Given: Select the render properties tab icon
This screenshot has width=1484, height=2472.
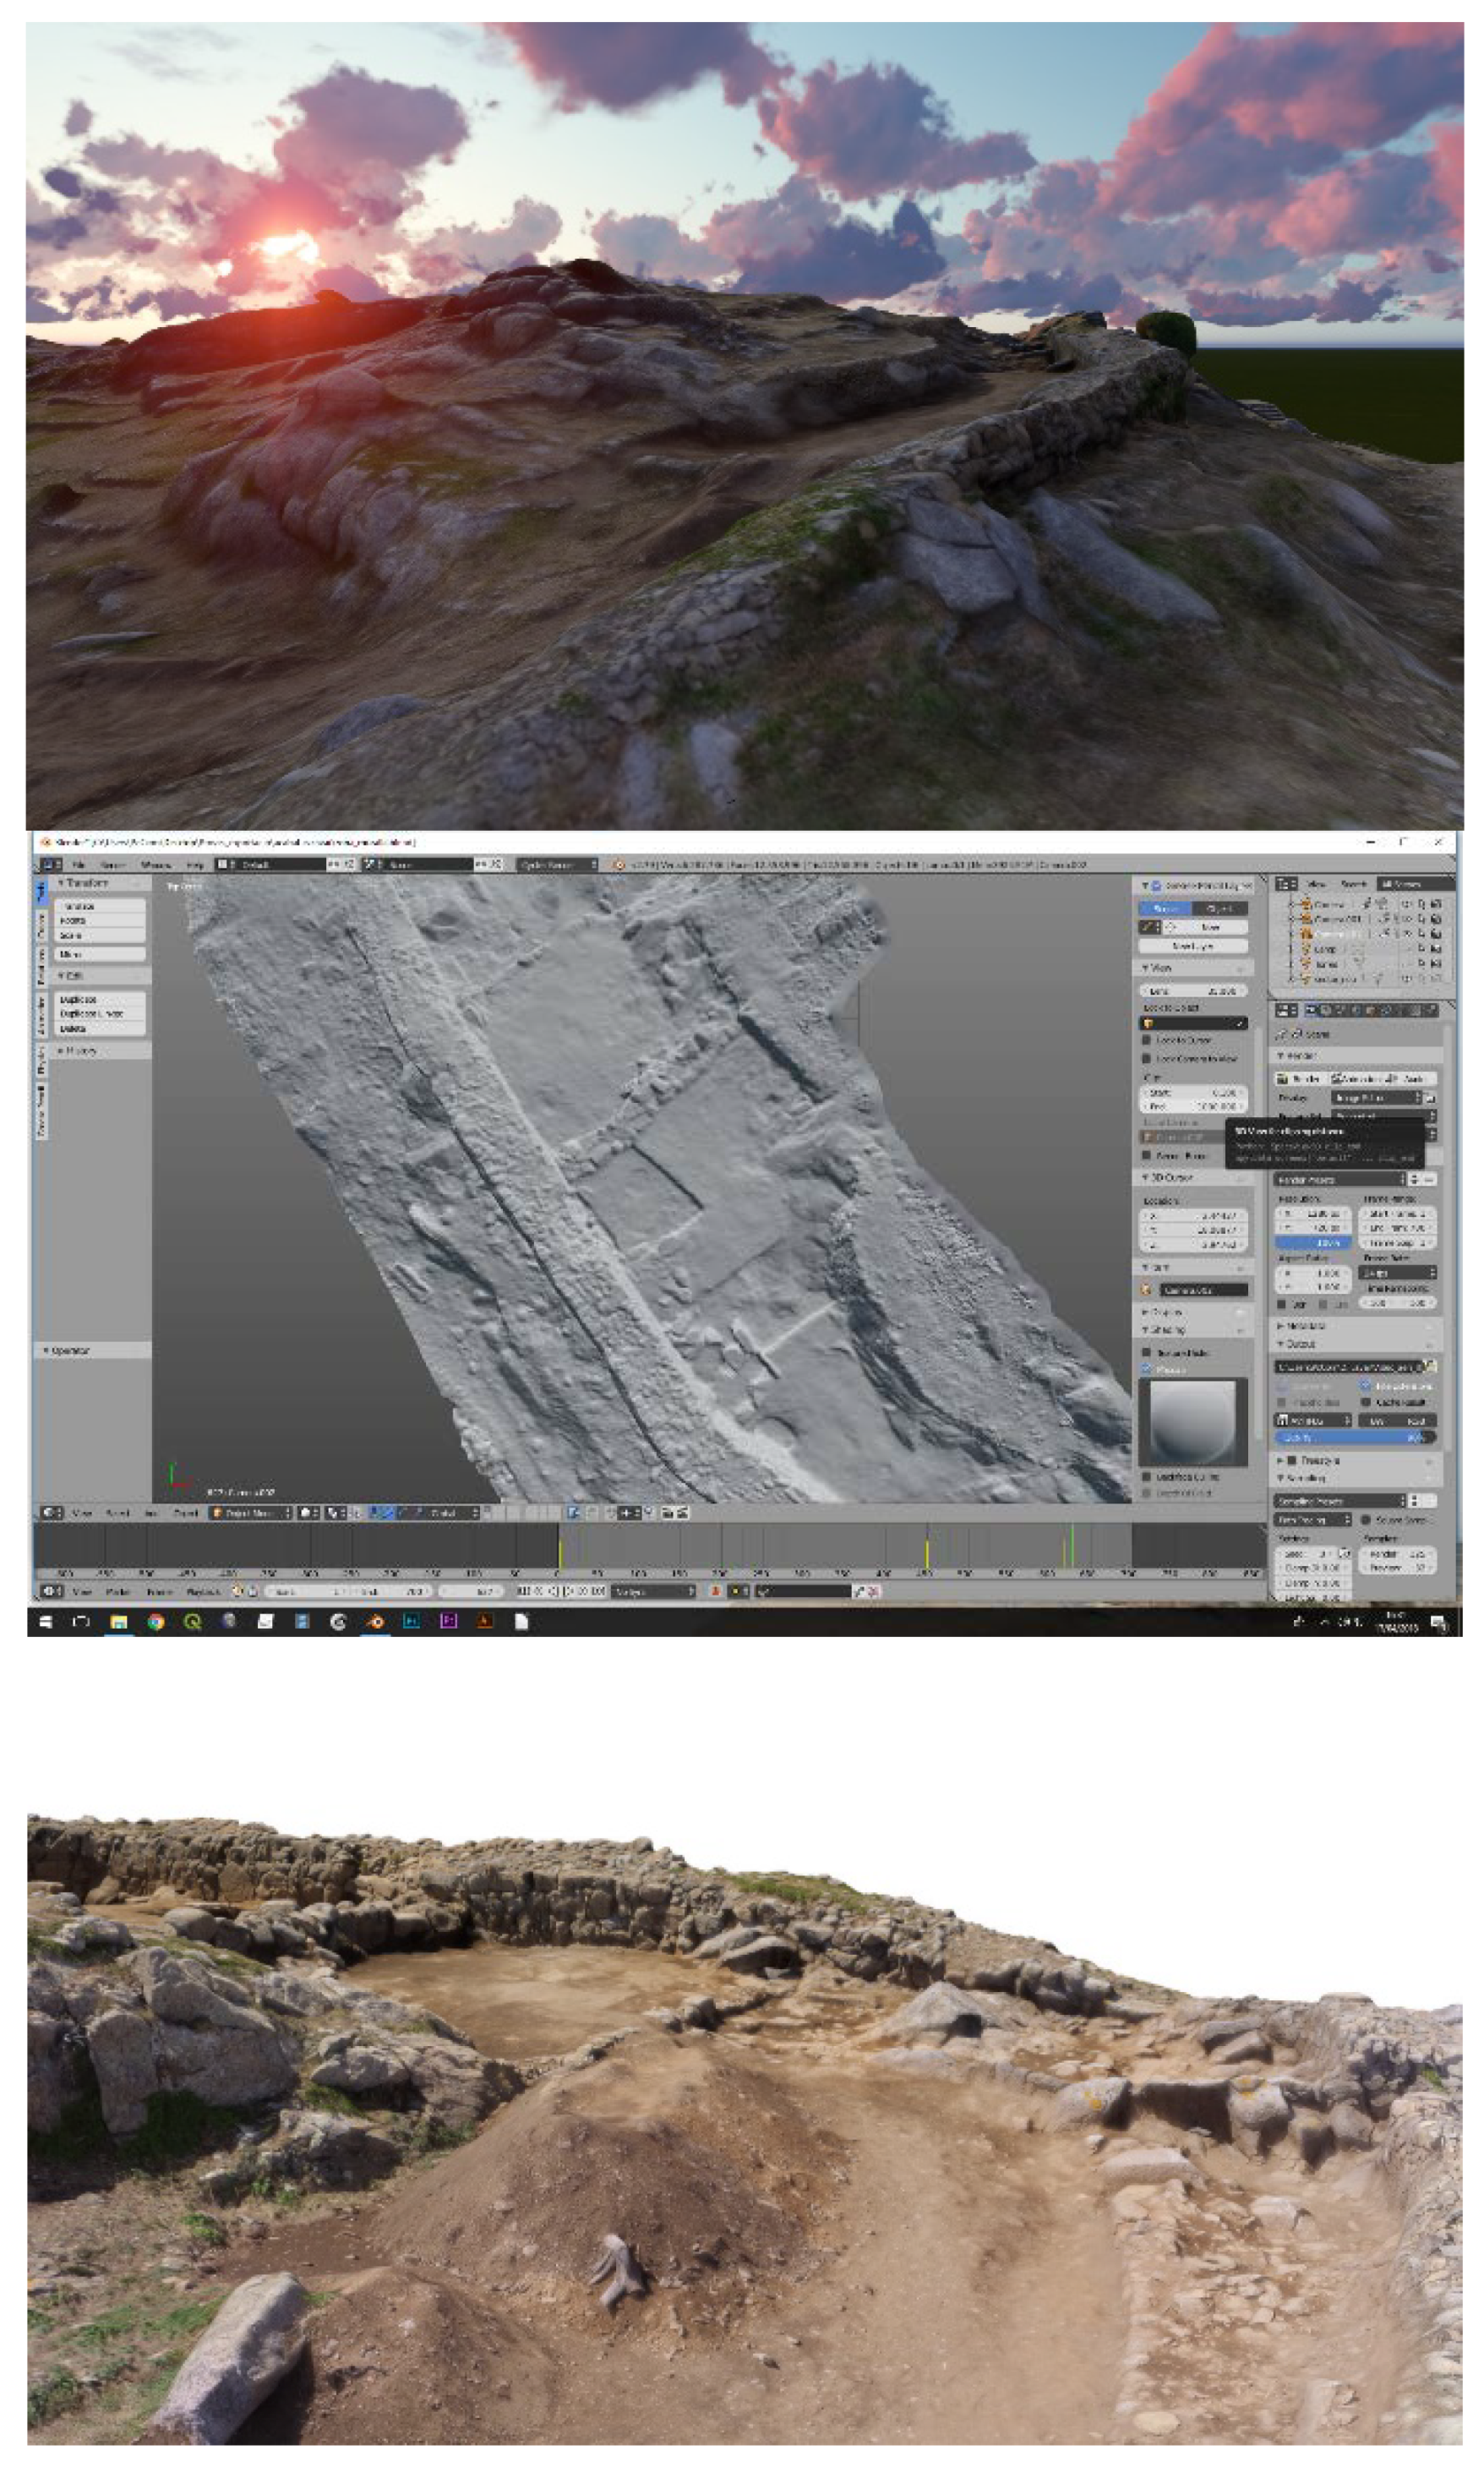Looking at the screenshot, I should pyautogui.click(x=1312, y=1011).
